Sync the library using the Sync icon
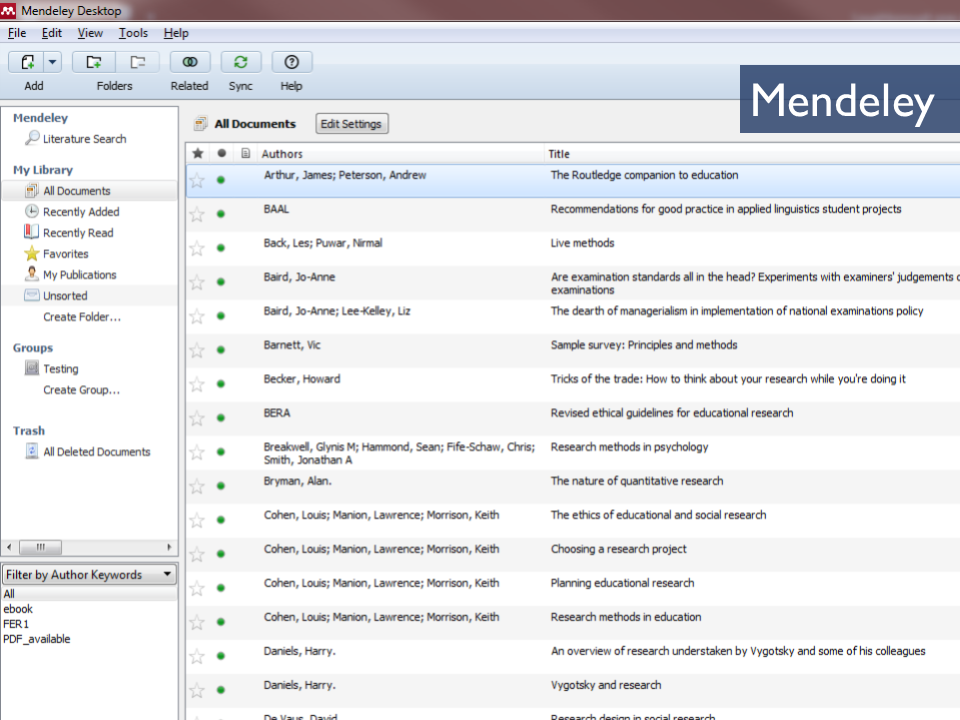Screen dimensions: 960x720 click(x=241, y=62)
